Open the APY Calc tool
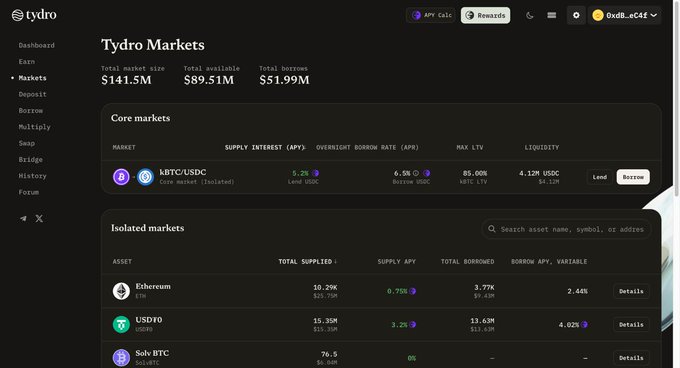The height and width of the screenshot is (368, 680). point(431,15)
